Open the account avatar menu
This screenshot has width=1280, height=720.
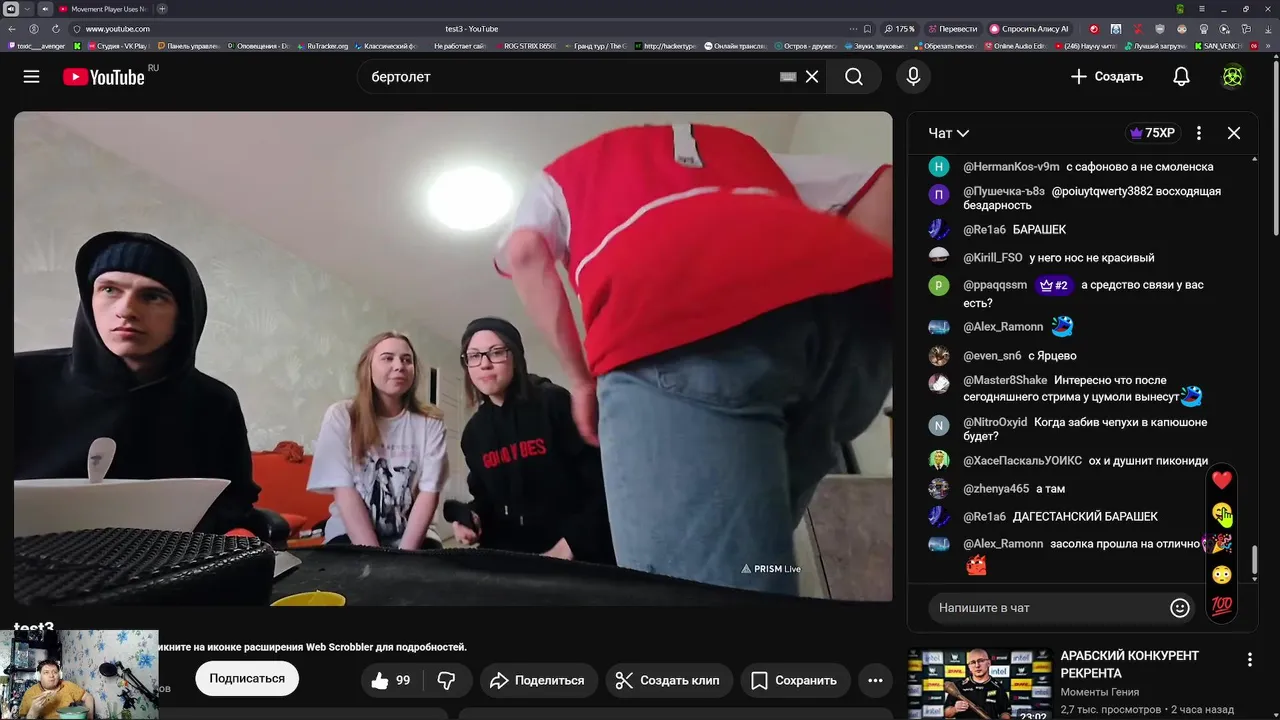point(1232,77)
